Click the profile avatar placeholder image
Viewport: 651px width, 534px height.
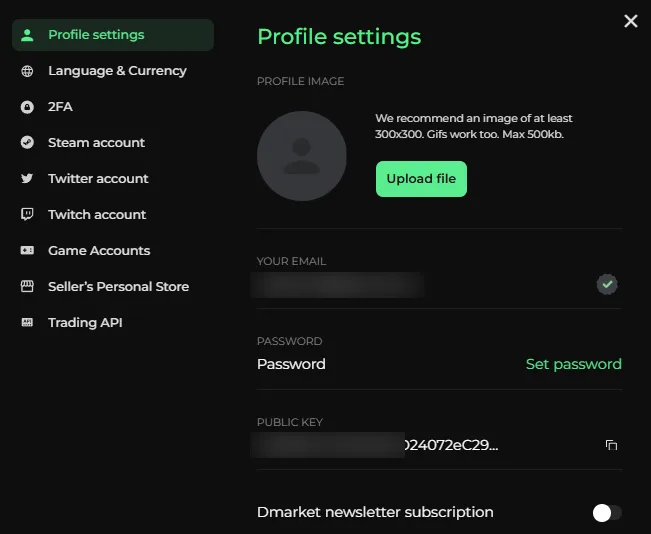(301, 156)
